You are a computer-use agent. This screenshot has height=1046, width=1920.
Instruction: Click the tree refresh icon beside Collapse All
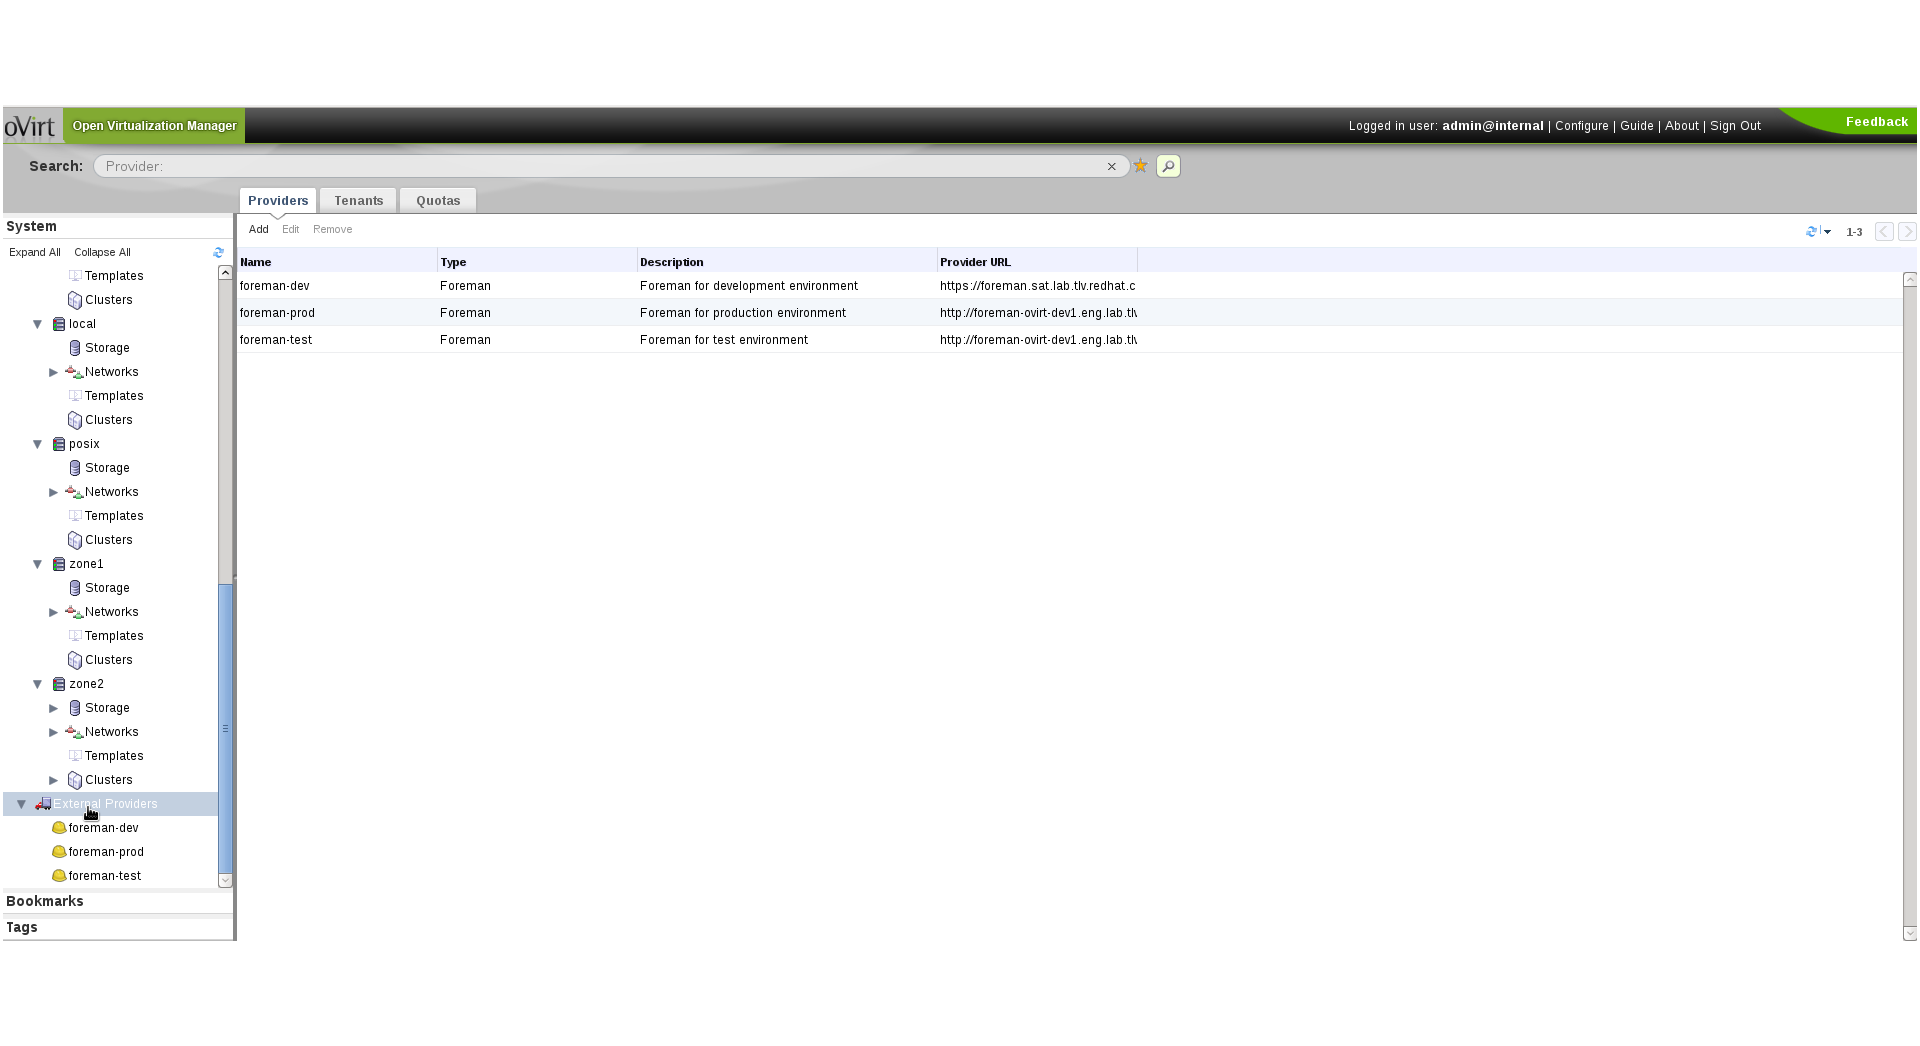pyautogui.click(x=218, y=253)
